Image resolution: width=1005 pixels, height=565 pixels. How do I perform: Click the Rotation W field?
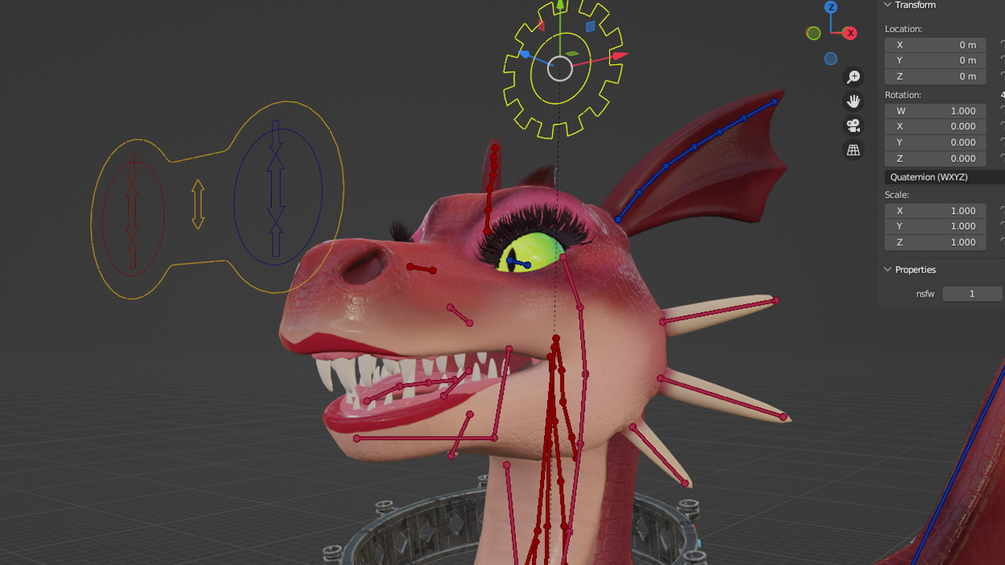point(935,111)
